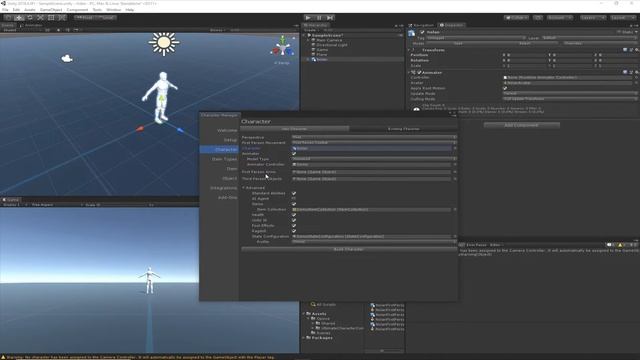Select the Hand tool in the toolbar
This screenshot has height=360, width=640.
8,18
